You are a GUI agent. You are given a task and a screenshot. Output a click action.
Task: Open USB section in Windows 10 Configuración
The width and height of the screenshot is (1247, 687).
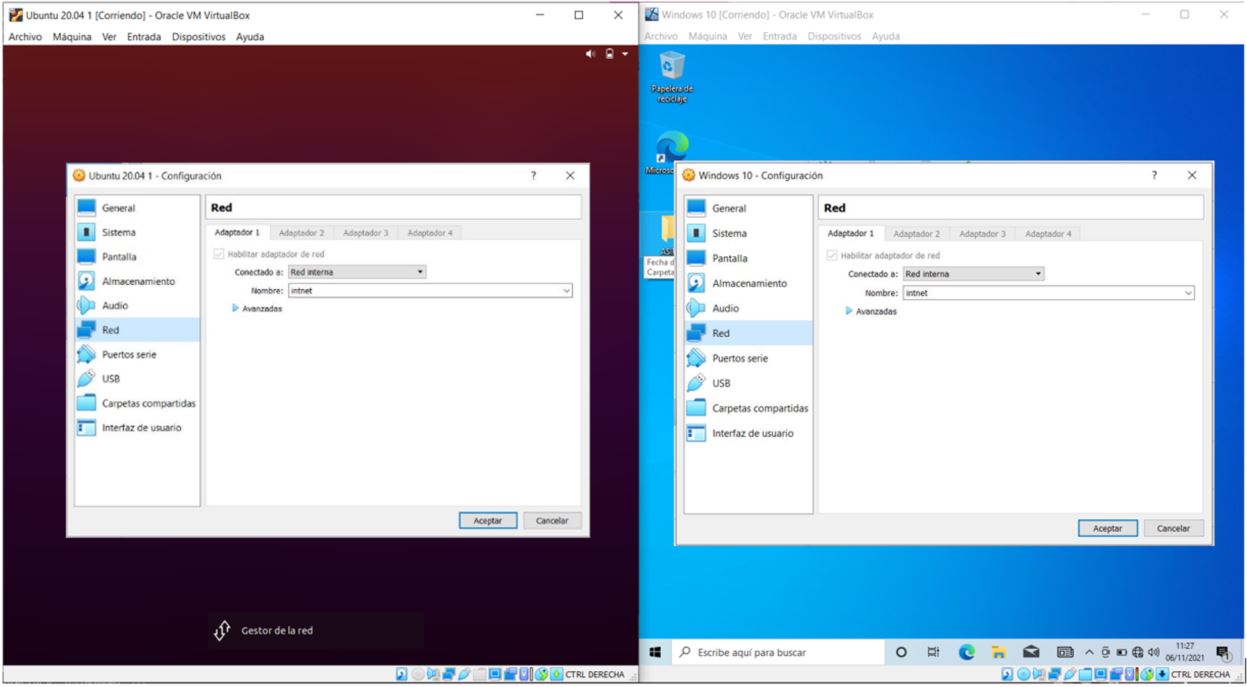[x=748, y=383]
